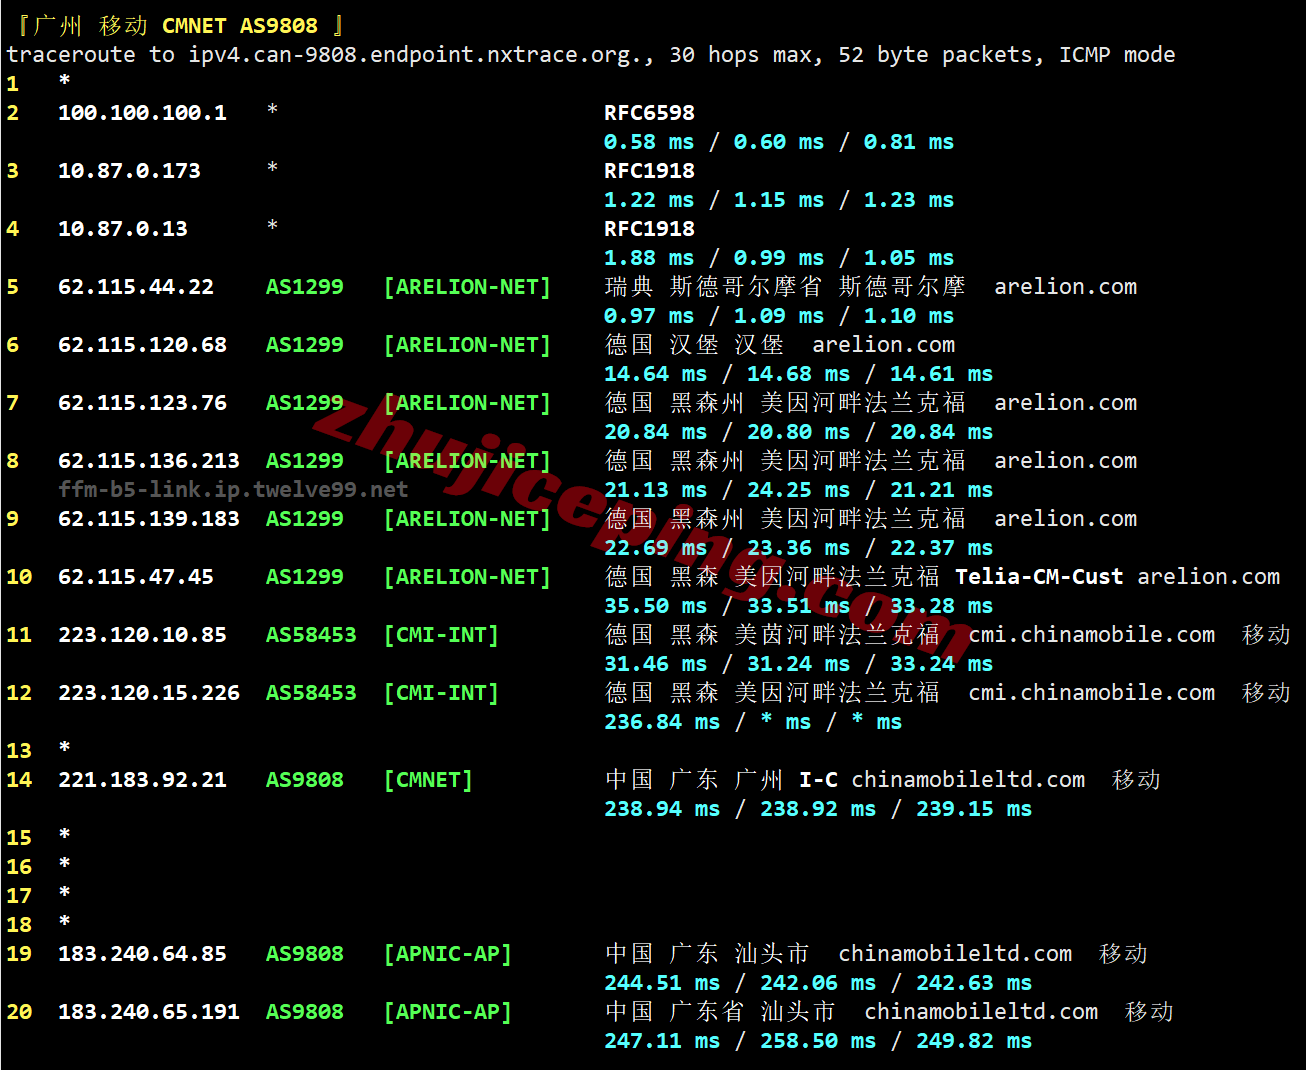Click the cmi.chinamobile.com domain on hop 11
Screen dimensions: 1306x1070
click(1091, 635)
